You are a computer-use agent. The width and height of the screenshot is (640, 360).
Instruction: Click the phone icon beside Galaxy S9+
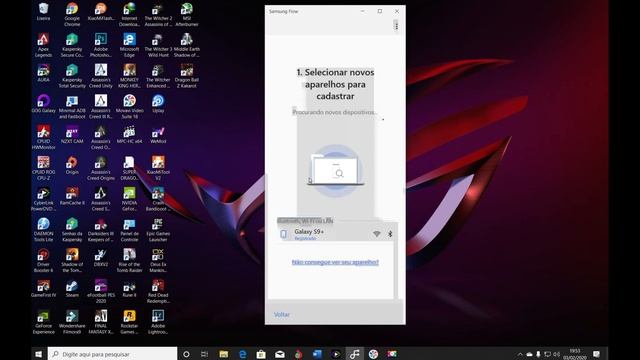(x=283, y=234)
